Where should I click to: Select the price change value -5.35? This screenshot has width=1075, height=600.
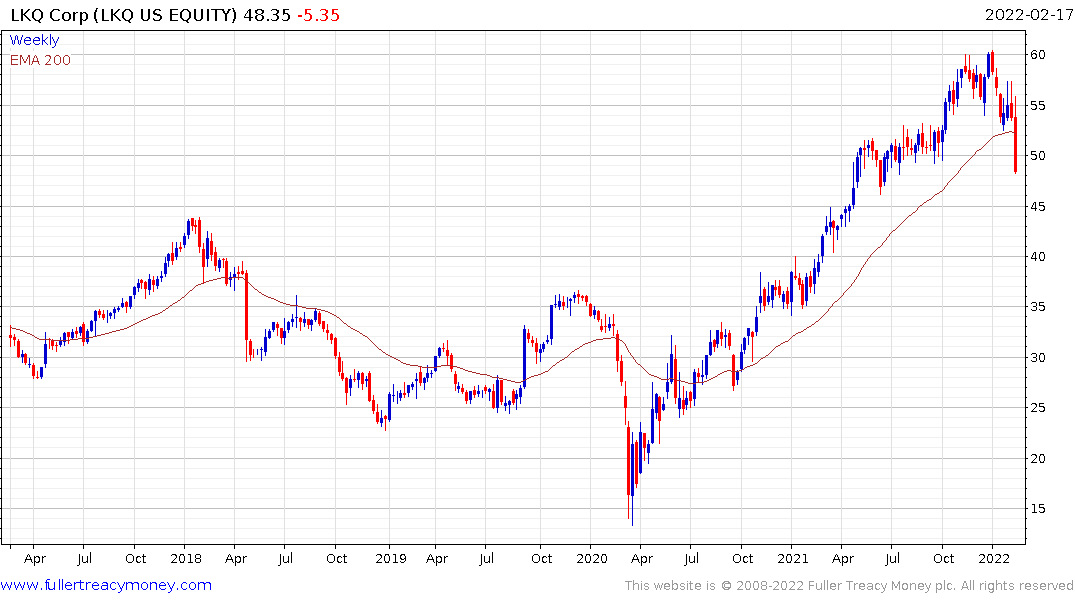tap(318, 15)
